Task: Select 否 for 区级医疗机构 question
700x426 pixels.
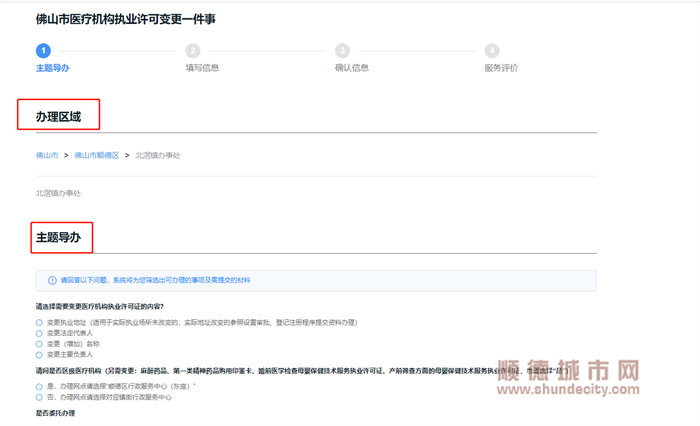Action: coord(40,397)
